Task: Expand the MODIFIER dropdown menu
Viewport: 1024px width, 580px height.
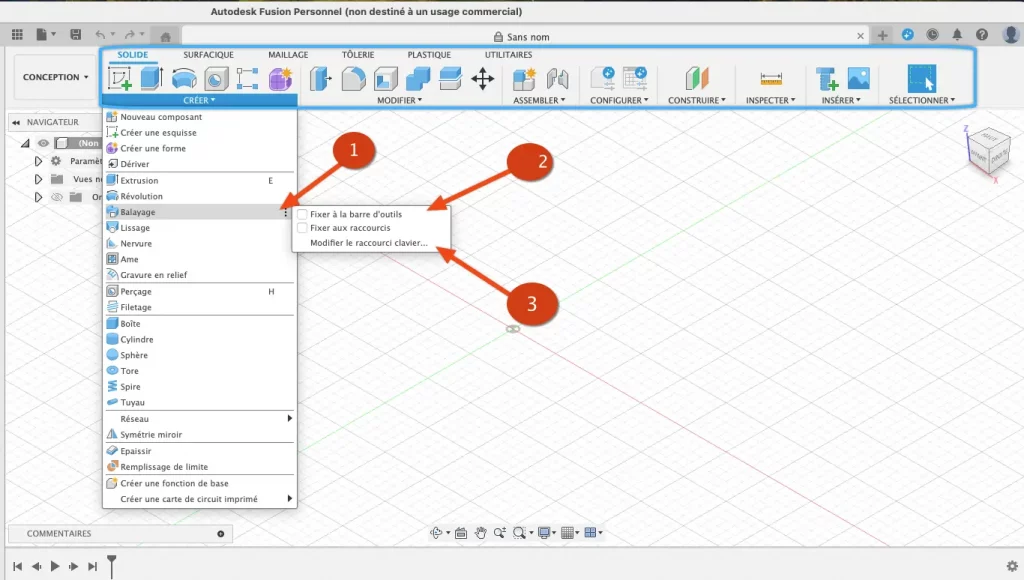Action: coord(399,100)
